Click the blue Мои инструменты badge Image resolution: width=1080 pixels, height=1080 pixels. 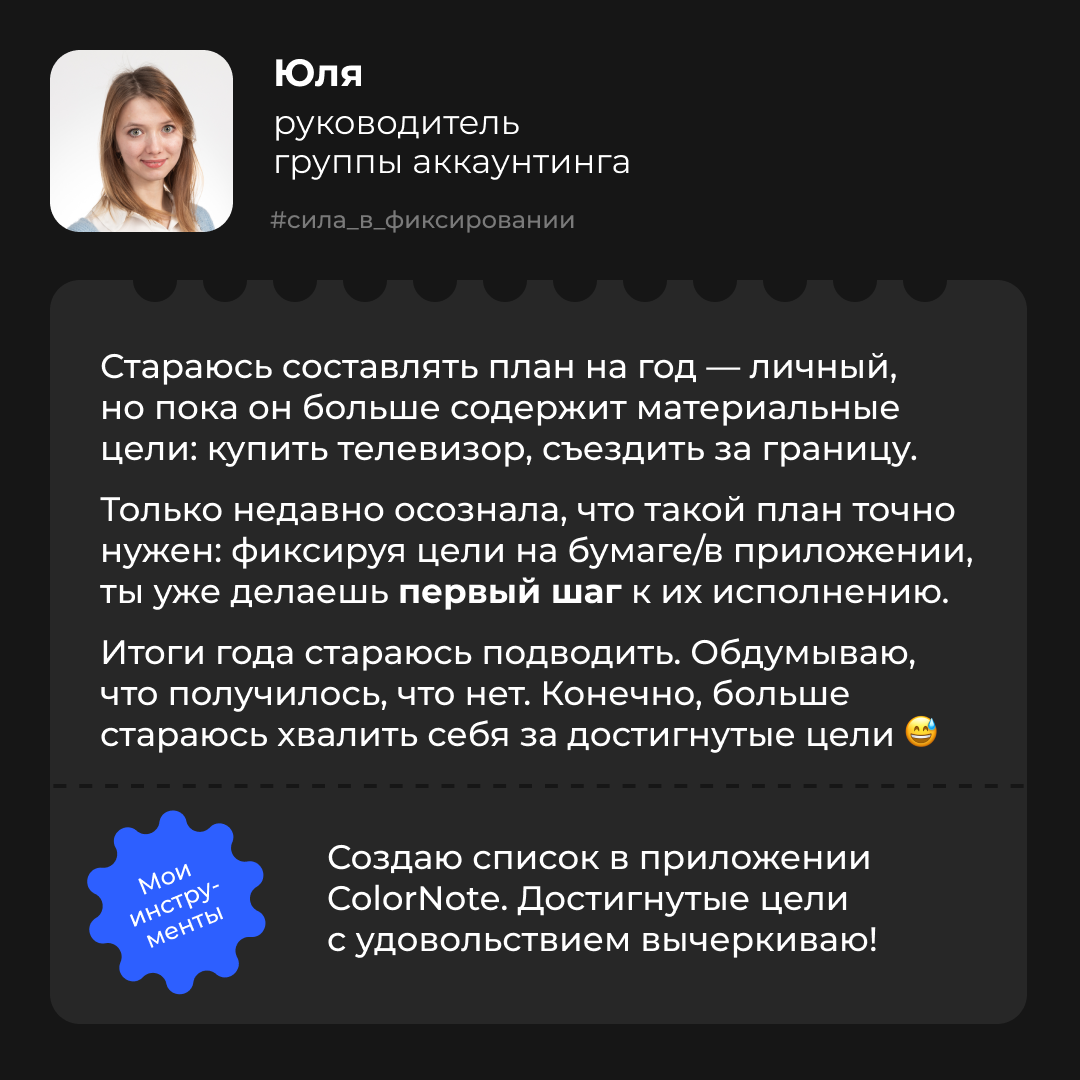pyautogui.click(x=177, y=901)
